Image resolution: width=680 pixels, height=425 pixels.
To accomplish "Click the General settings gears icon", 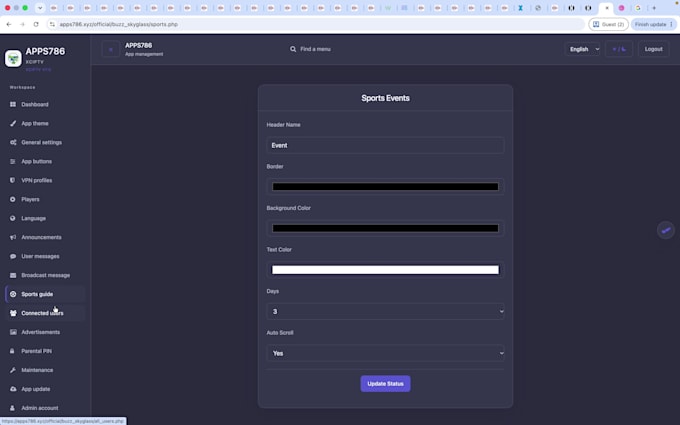I will coord(13,142).
